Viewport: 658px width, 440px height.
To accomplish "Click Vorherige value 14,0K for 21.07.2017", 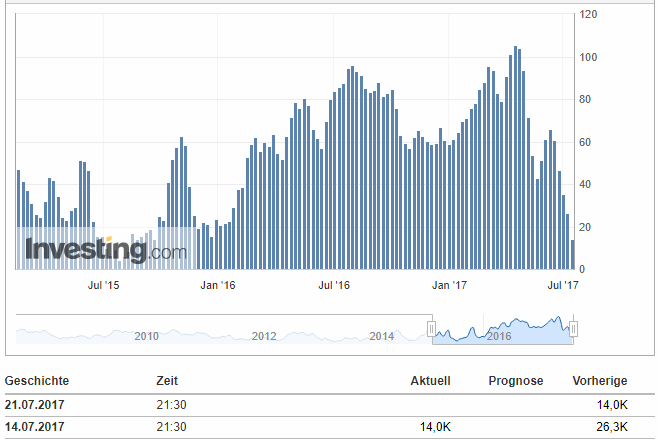I will click(x=612, y=405).
